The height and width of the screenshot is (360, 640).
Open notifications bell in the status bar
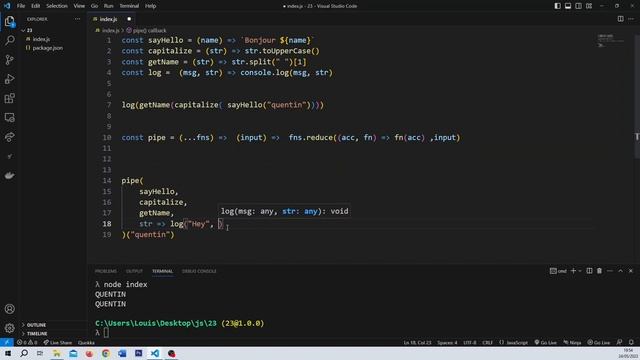coord(631,342)
